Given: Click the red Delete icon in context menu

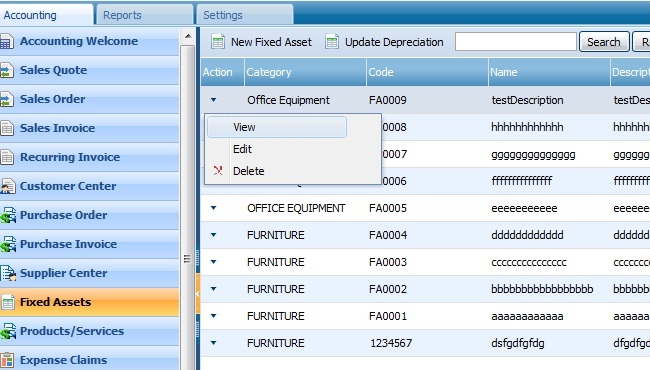Looking at the screenshot, I should point(218,171).
